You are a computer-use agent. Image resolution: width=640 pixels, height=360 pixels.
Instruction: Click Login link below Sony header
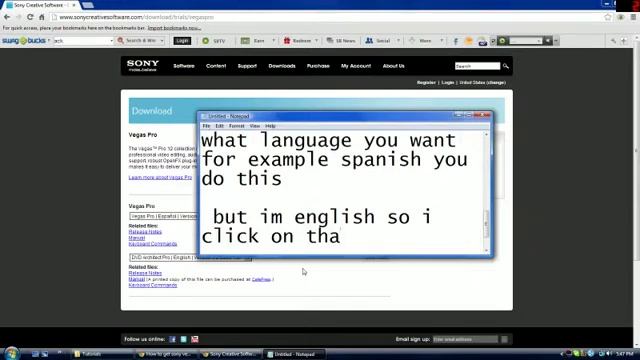point(447,82)
